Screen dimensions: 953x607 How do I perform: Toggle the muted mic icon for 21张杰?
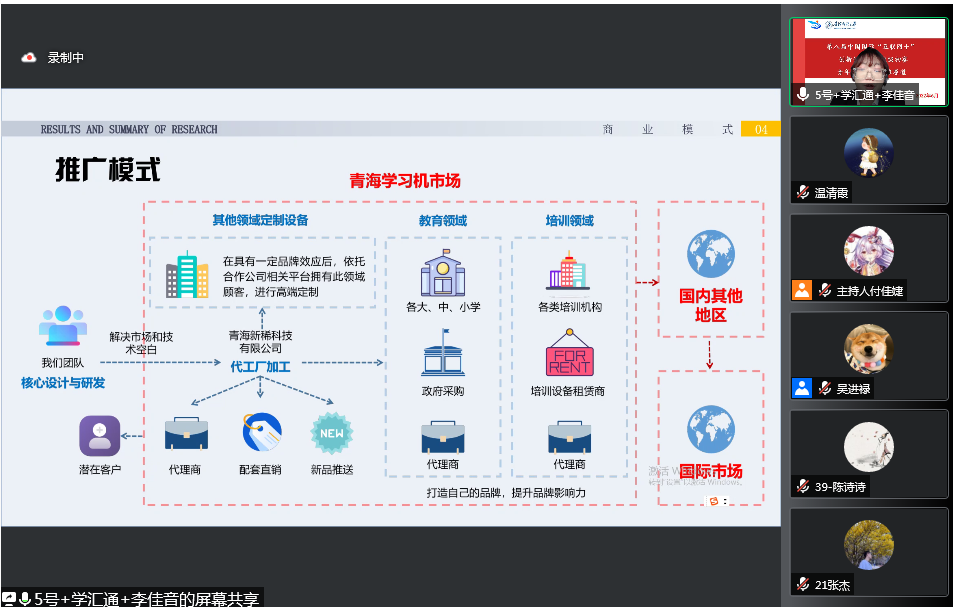click(x=802, y=584)
